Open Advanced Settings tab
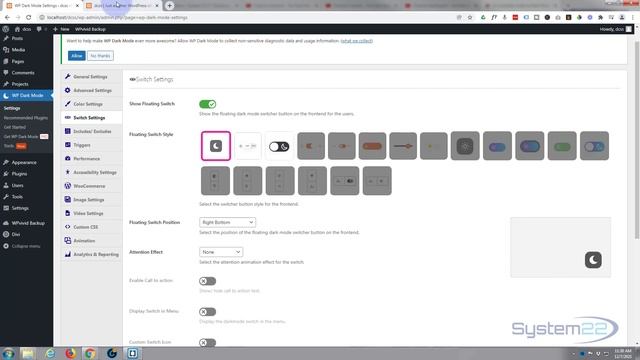Screen dimensions: 640x360 click(x=91, y=90)
